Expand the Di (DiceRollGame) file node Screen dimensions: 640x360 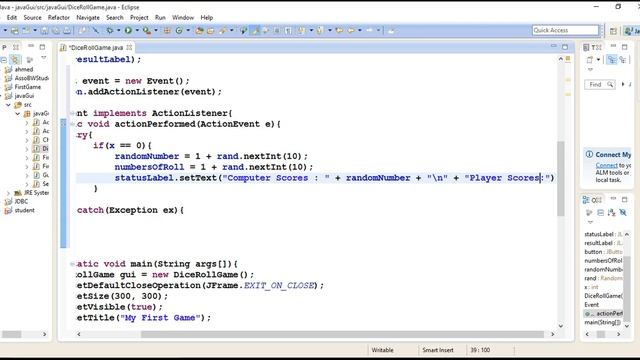pyautogui.click(x=27, y=149)
